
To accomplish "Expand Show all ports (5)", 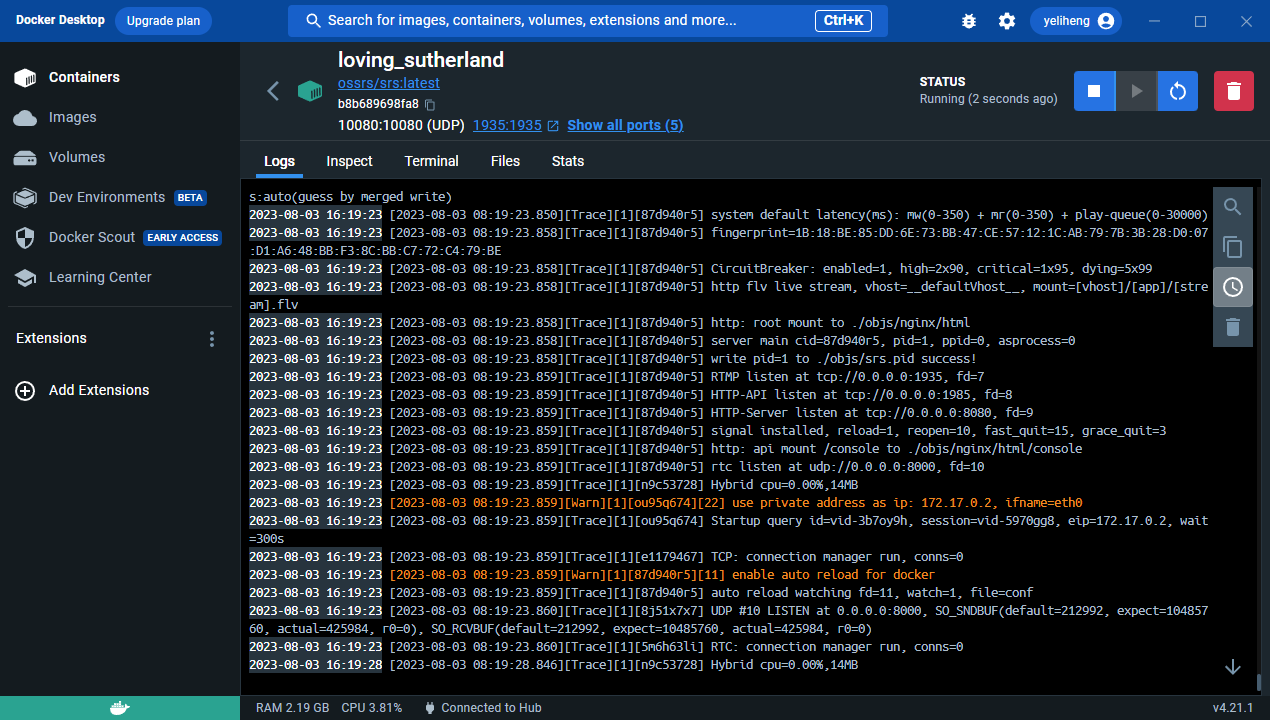I will pyautogui.click(x=625, y=125).
